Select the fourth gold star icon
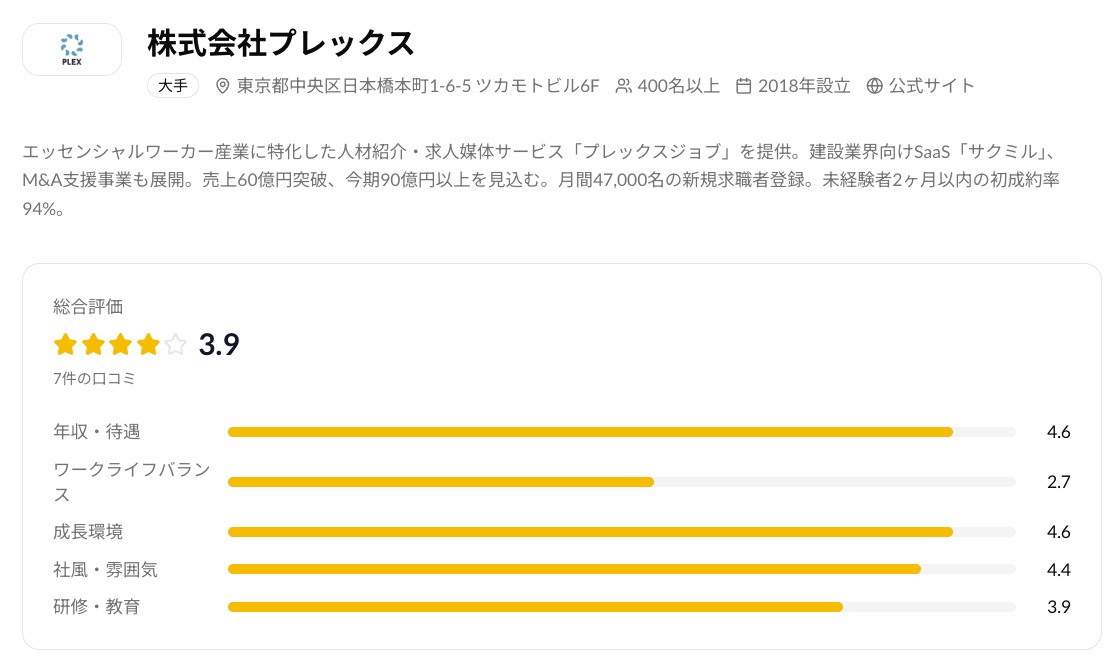1120x670 pixels. [x=147, y=344]
